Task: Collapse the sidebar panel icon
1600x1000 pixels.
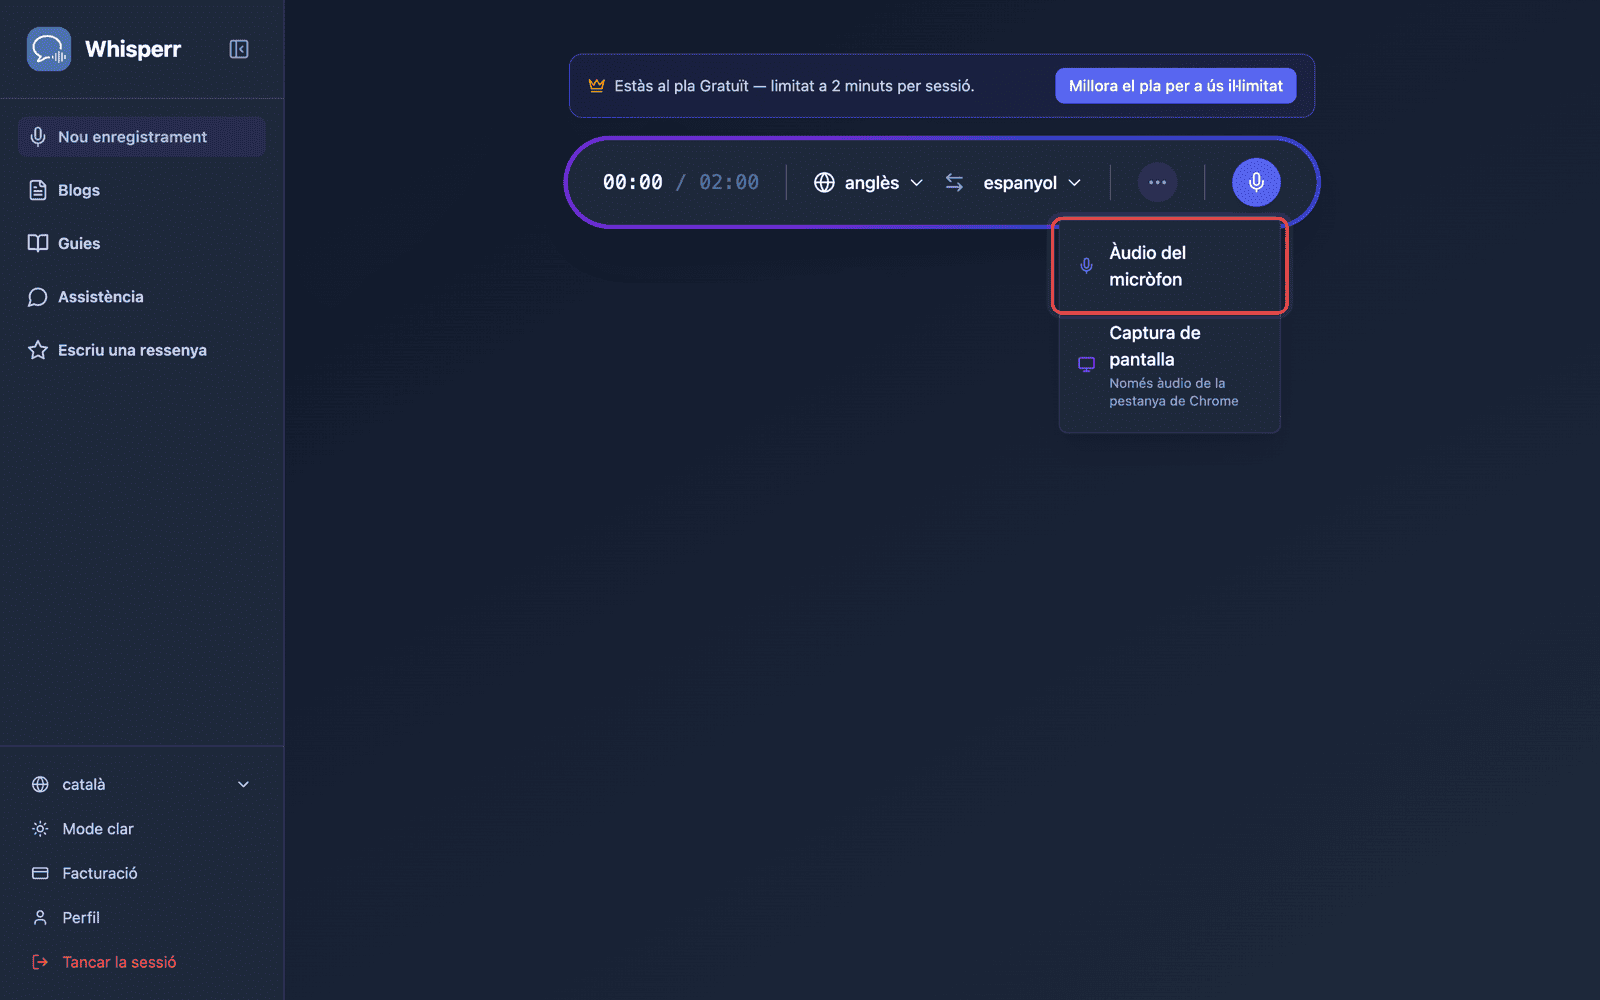Action: pyautogui.click(x=239, y=49)
